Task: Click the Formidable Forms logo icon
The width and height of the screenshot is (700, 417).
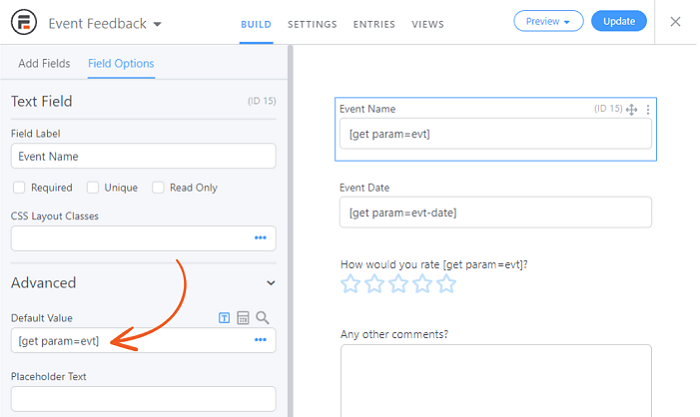Action: (24, 22)
